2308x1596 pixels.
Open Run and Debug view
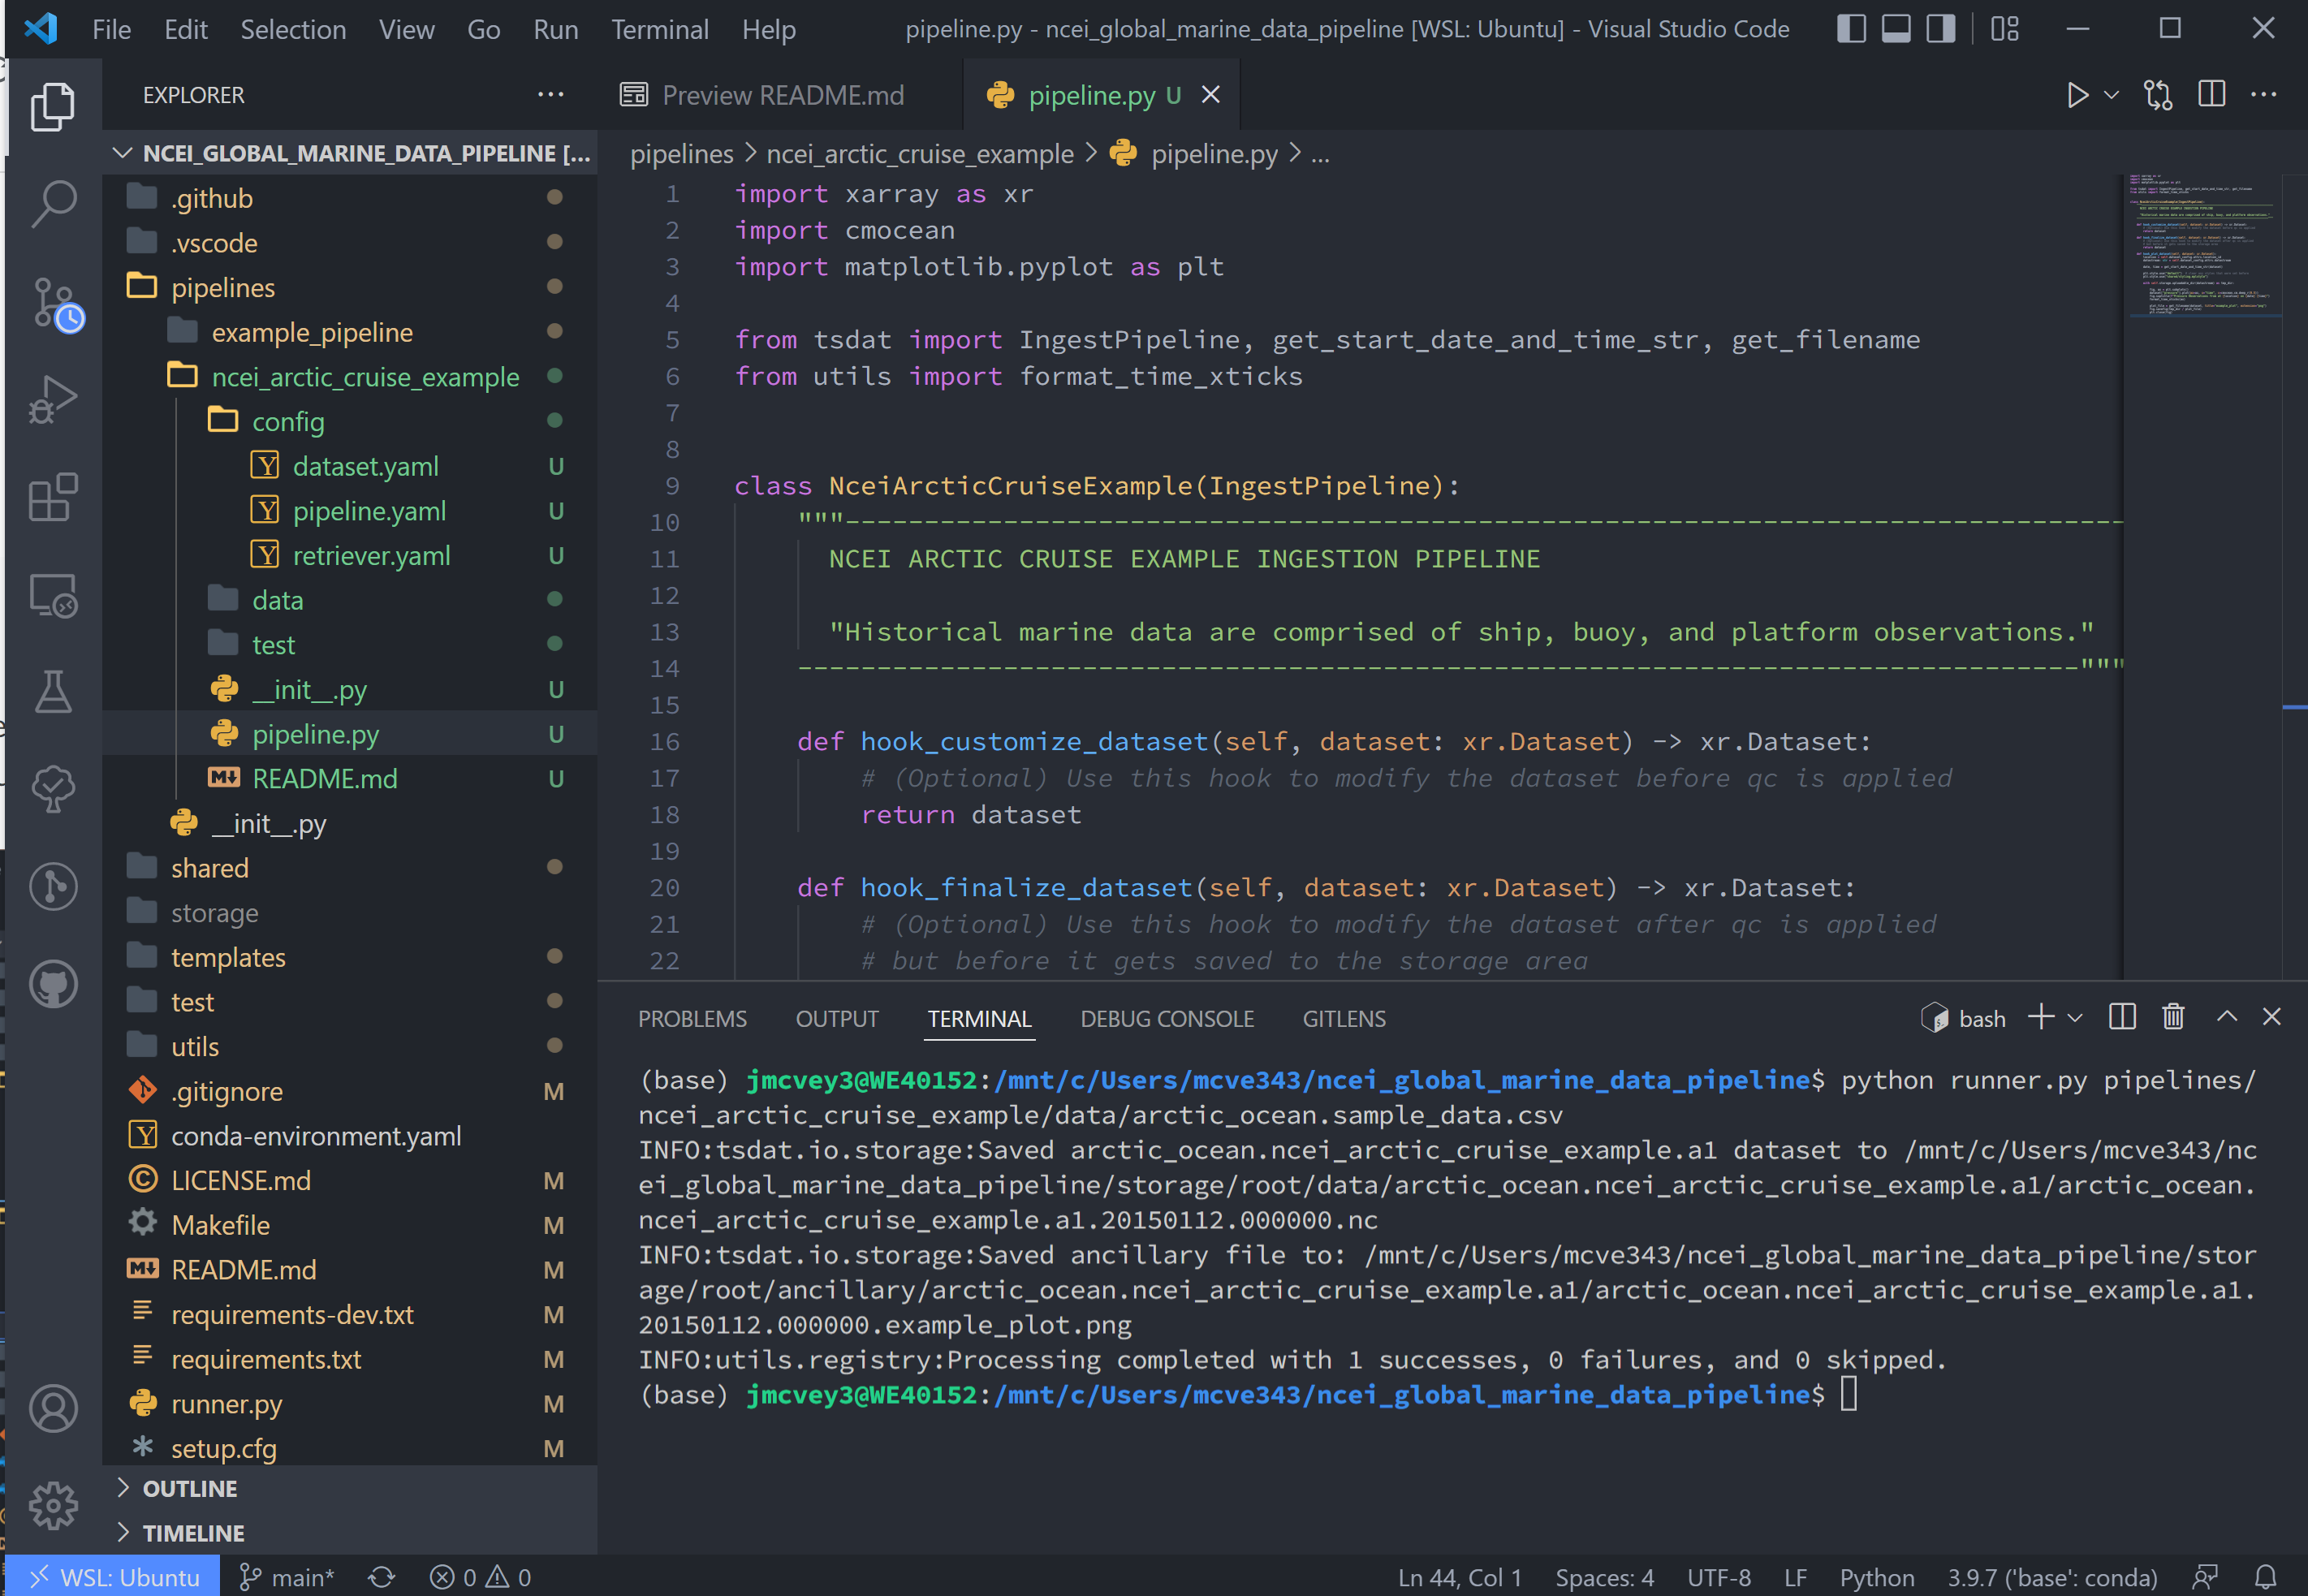click(x=53, y=400)
